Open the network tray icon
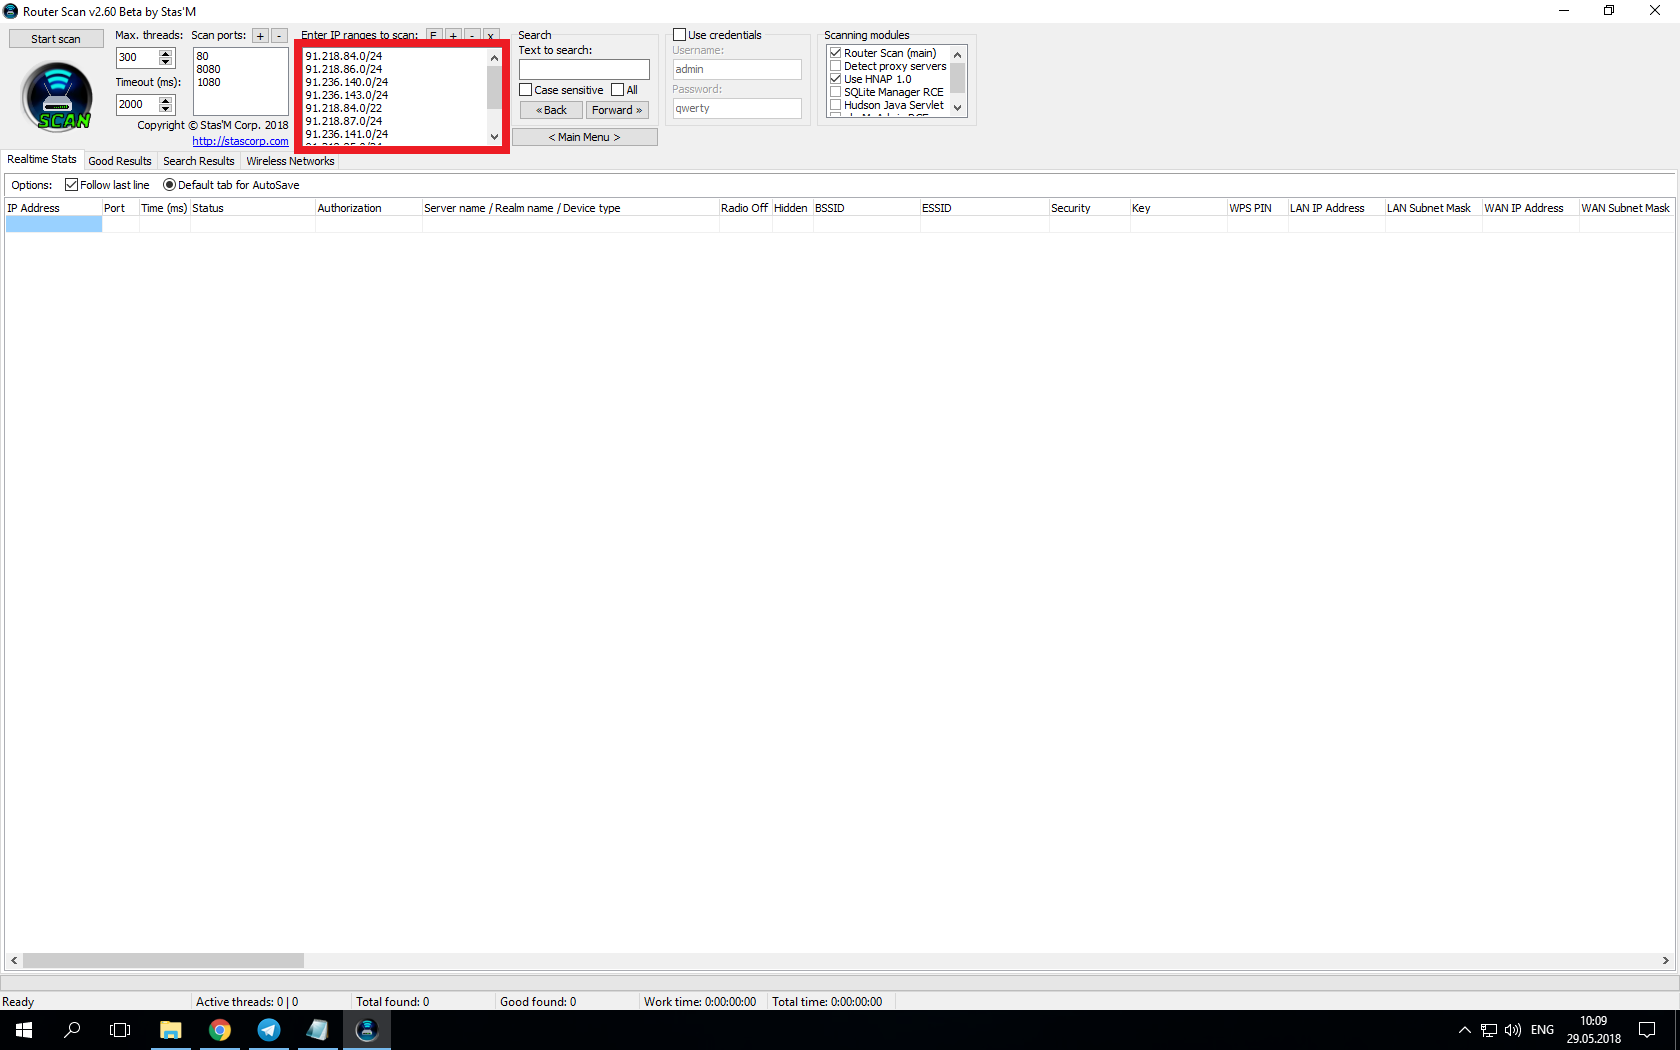Viewport: 1680px width, 1050px height. click(x=1489, y=1030)
